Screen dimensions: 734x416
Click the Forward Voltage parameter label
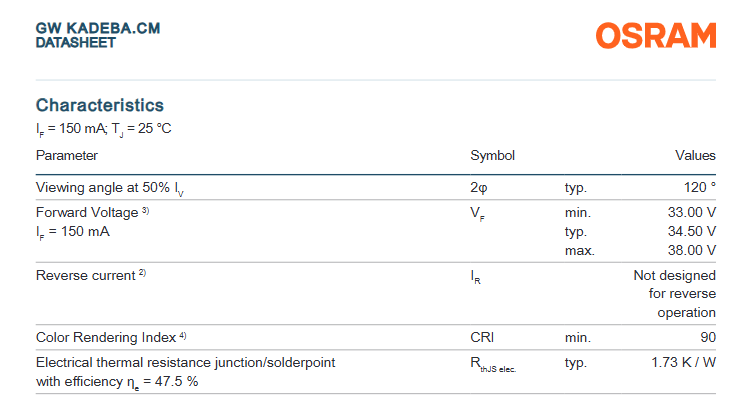point(86,212)
